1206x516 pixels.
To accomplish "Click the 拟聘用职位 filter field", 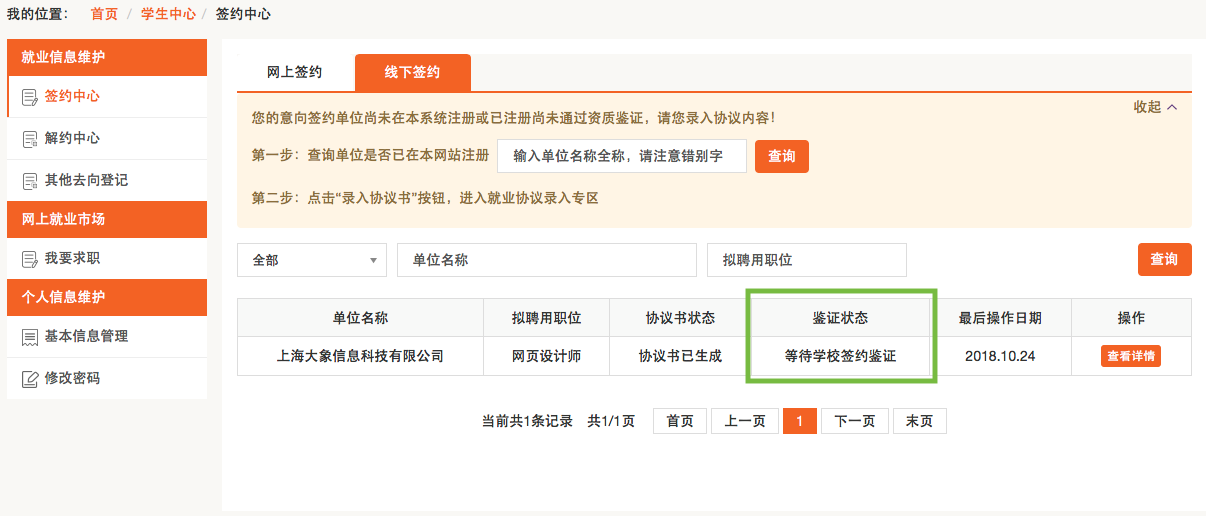I will (806, 260).
